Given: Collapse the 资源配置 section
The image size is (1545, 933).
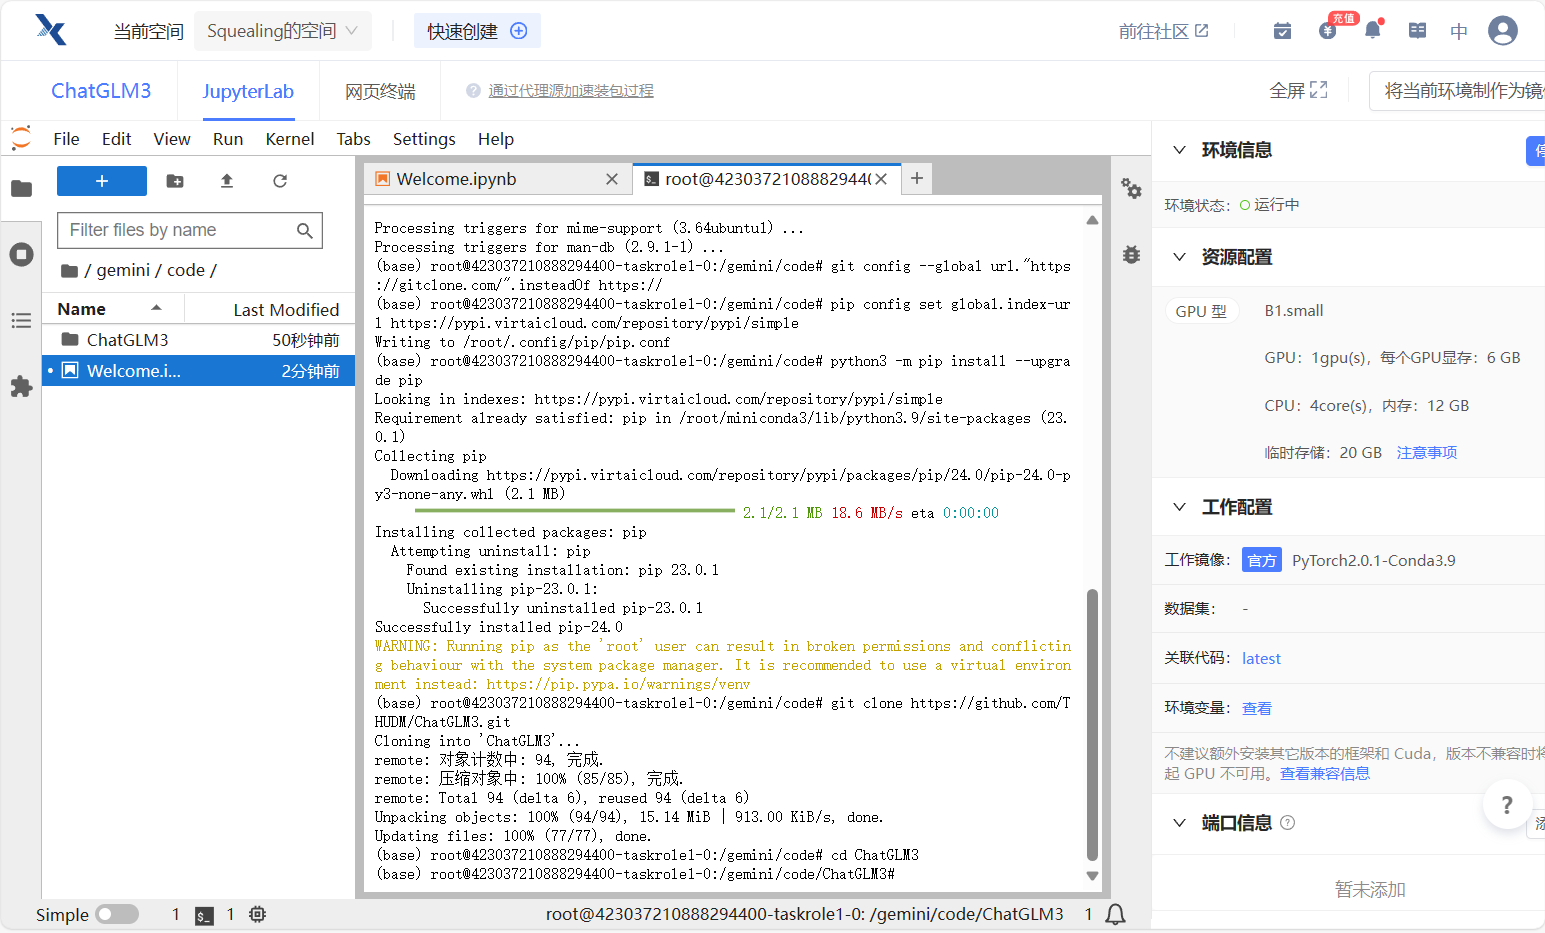Looking at the screenshot, I should tap(1180, 257).
